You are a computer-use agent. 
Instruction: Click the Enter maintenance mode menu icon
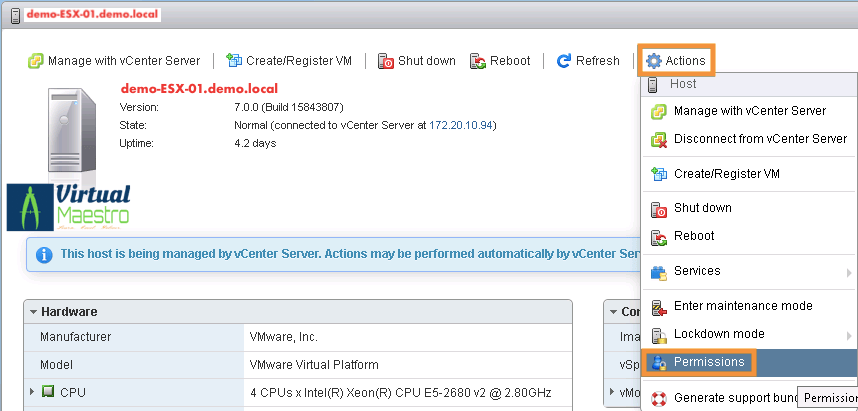point(659,306)
